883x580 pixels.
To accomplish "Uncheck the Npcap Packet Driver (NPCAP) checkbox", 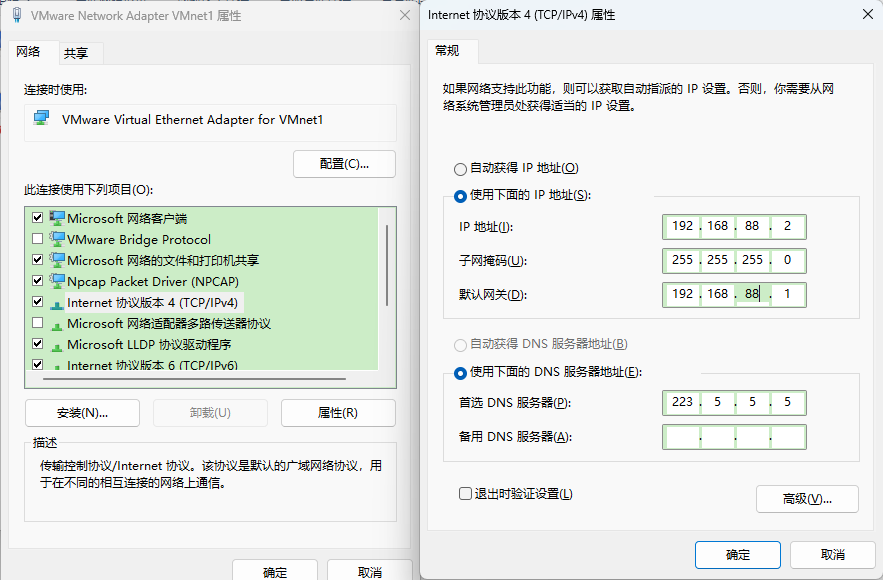I will (x=38, y=280).
